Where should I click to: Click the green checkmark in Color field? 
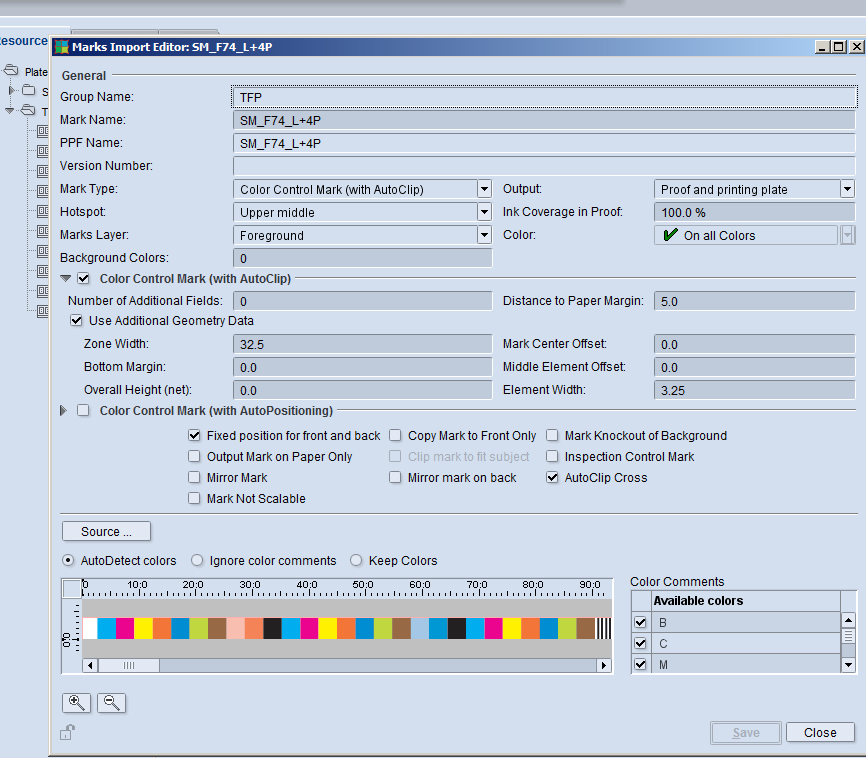pyautogui.click(x=669, y=236)
